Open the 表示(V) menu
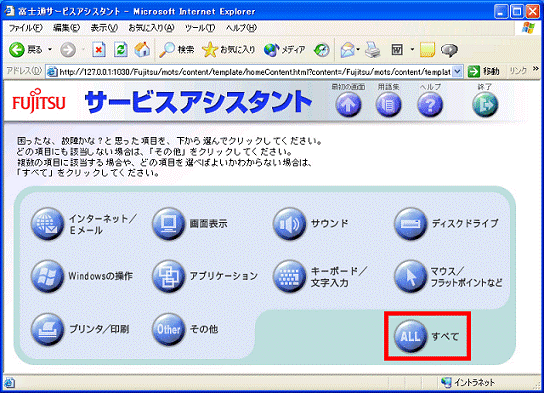 [104, 28]
